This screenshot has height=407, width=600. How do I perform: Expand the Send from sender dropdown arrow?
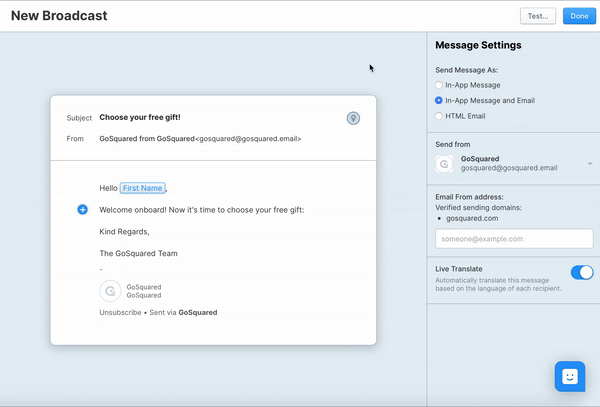tap(590, 164)
